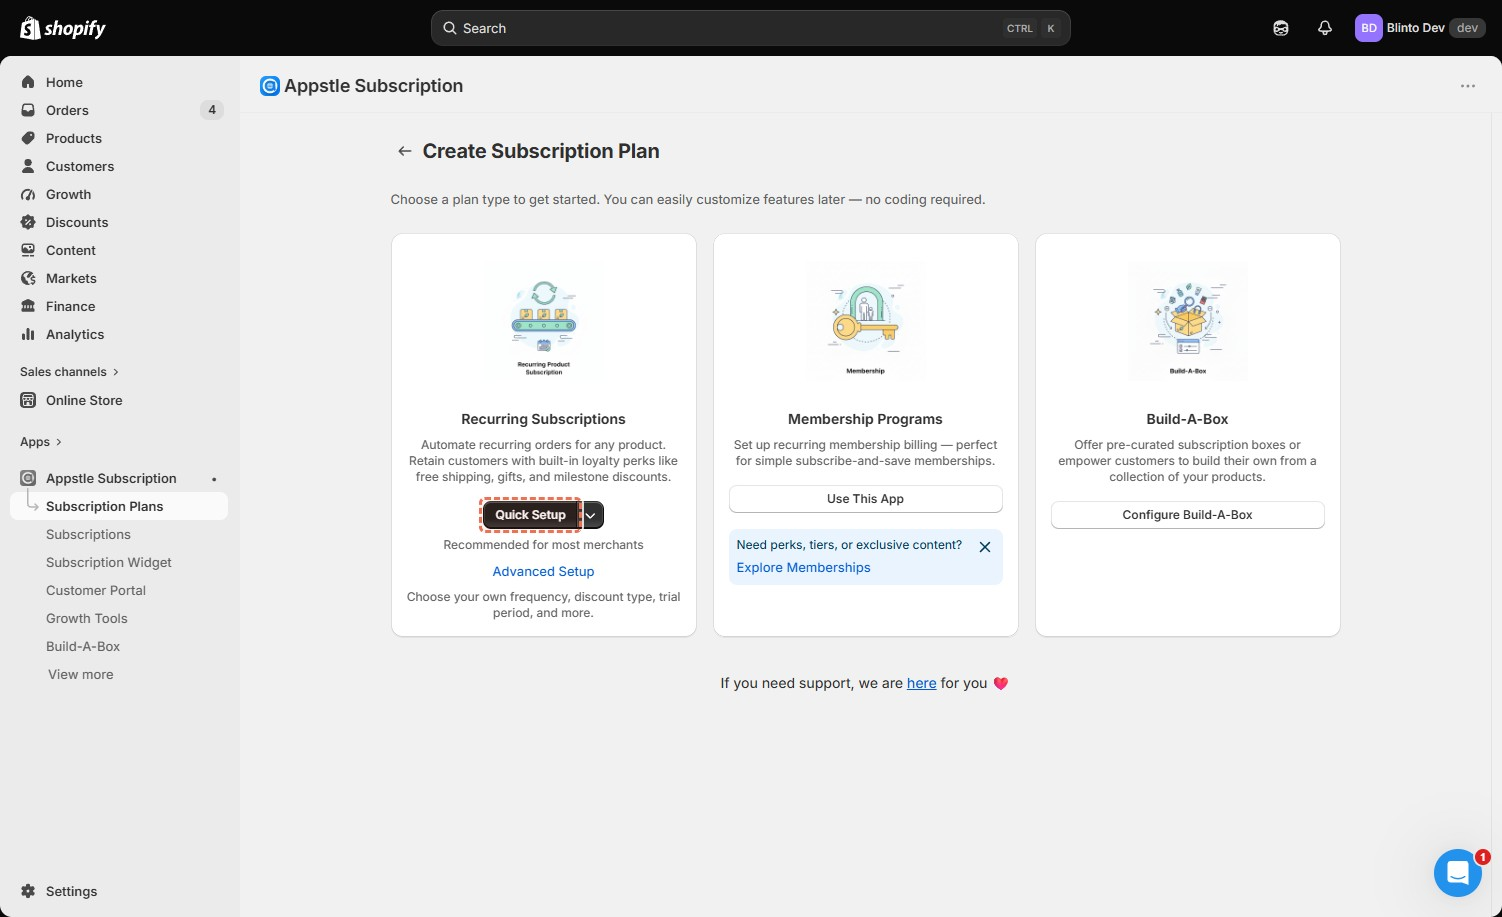
Task: Click the Shopify logo
Action: (63, 28)
